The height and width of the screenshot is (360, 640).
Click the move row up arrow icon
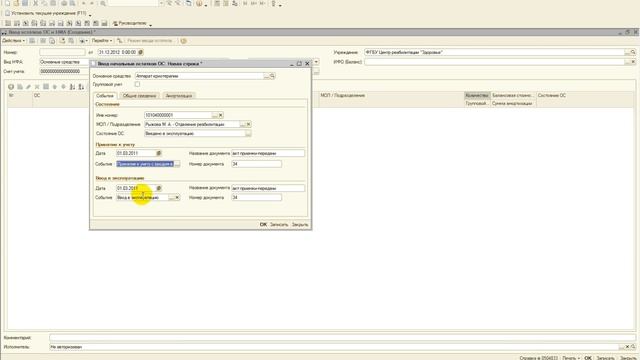click(55, 87)
